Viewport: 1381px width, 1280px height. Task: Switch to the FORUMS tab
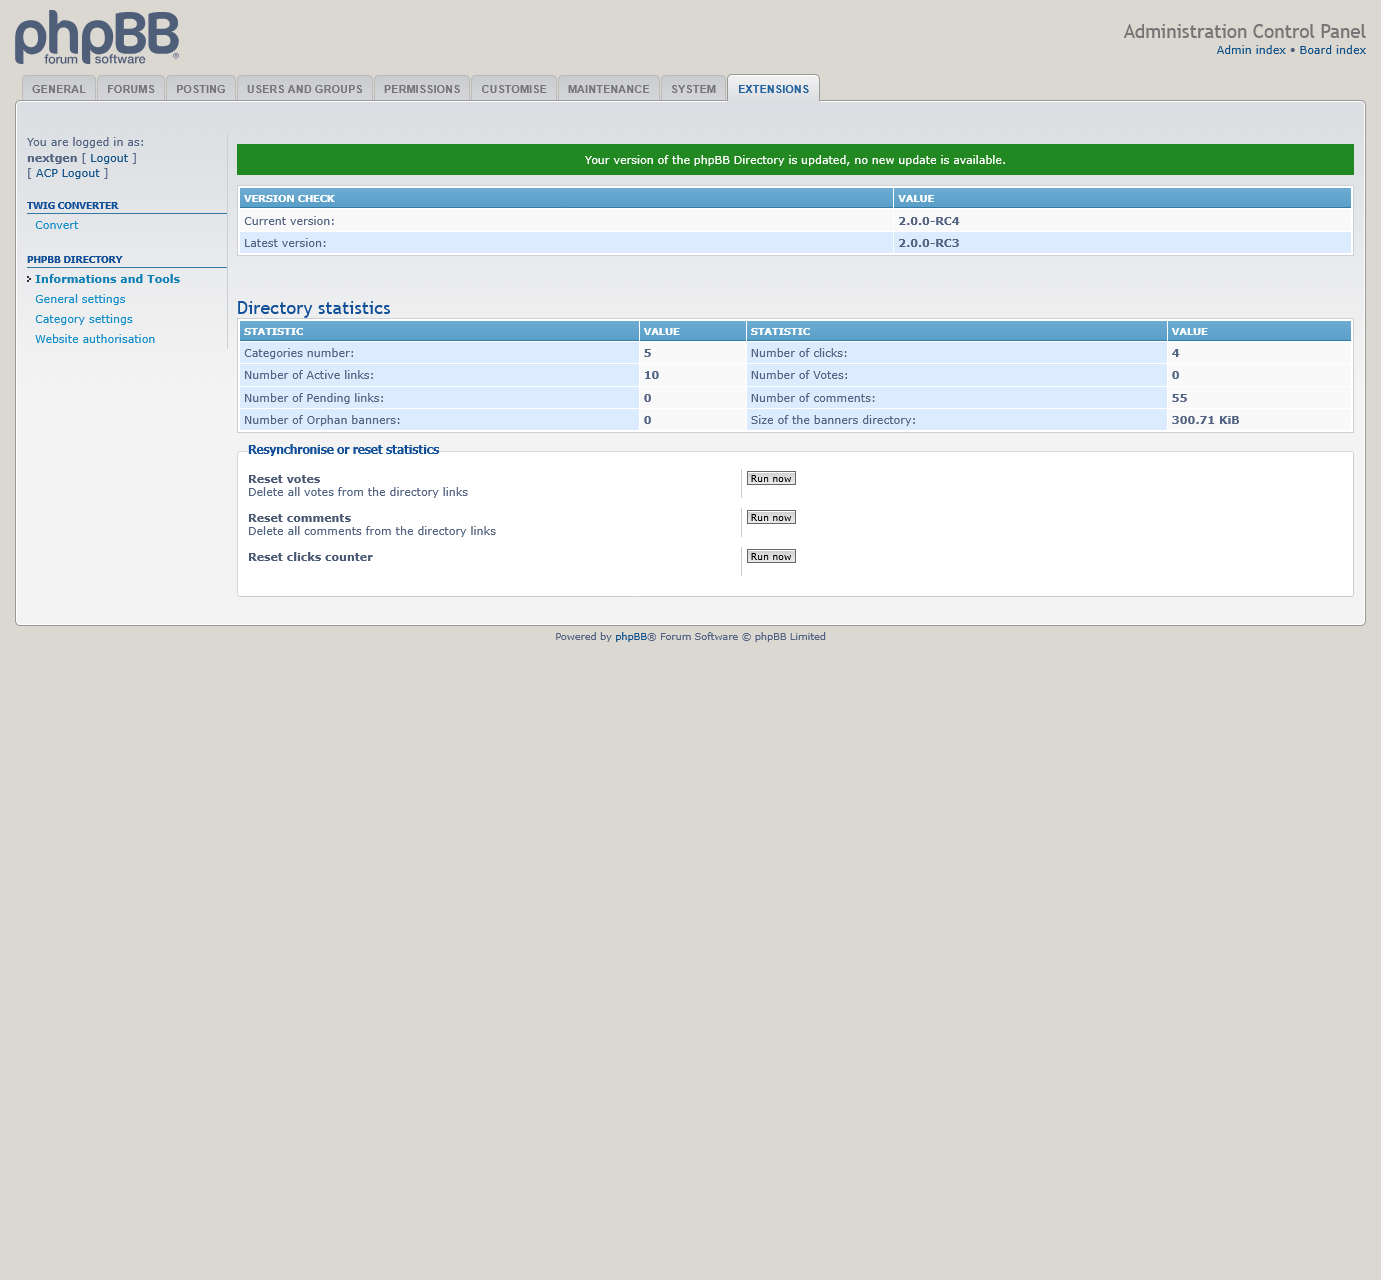pos(130,88)
